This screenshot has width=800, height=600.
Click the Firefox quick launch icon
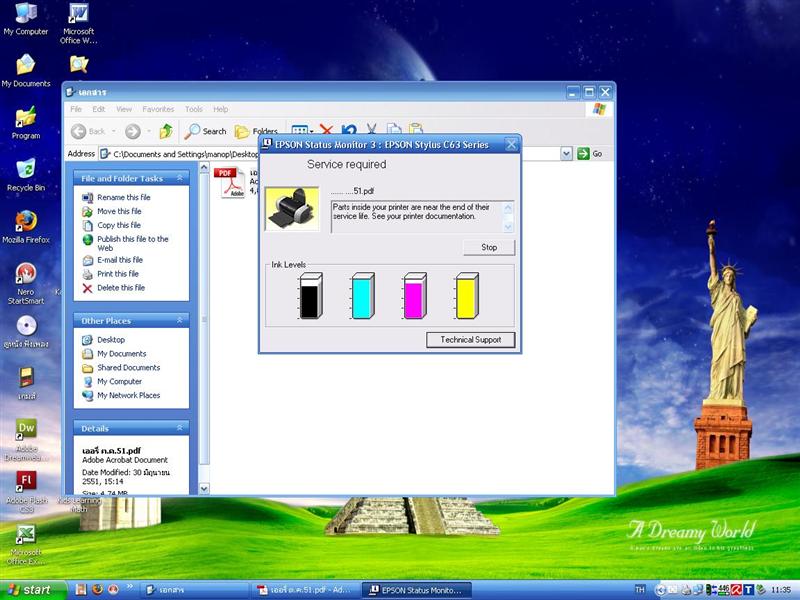click(x=97, y=590)
